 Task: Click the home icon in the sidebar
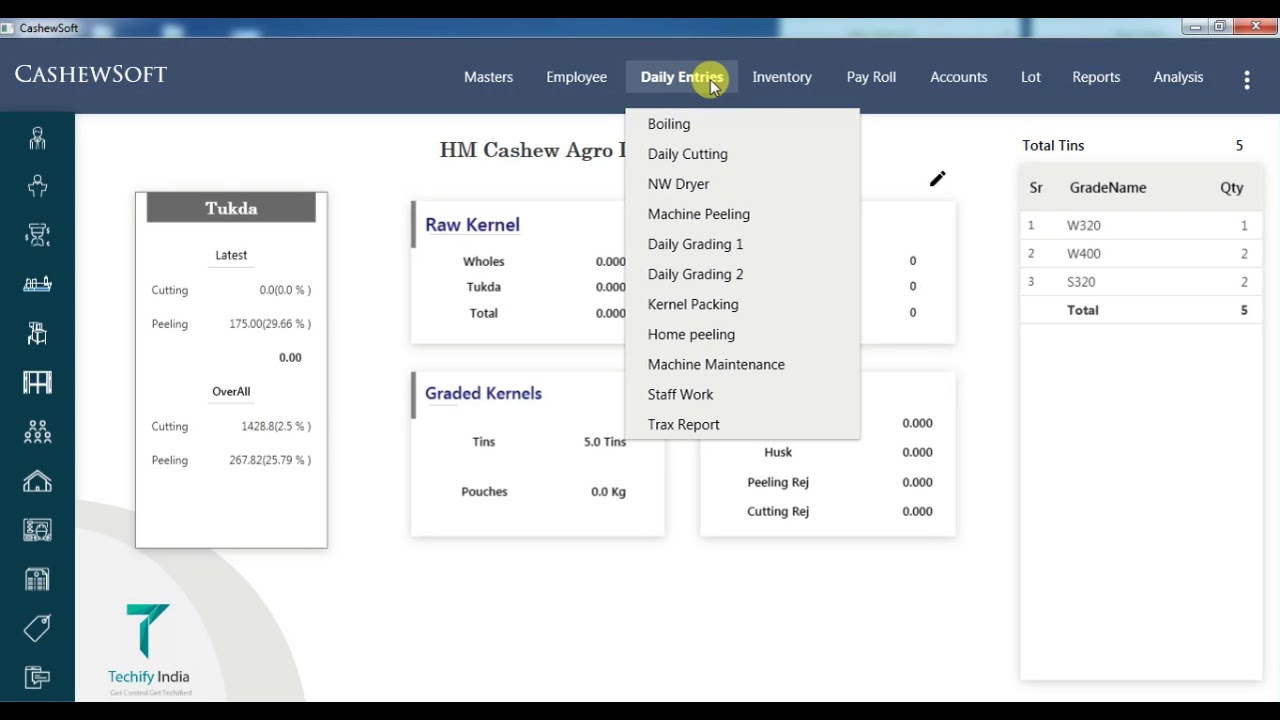click(x=37, y=481)
